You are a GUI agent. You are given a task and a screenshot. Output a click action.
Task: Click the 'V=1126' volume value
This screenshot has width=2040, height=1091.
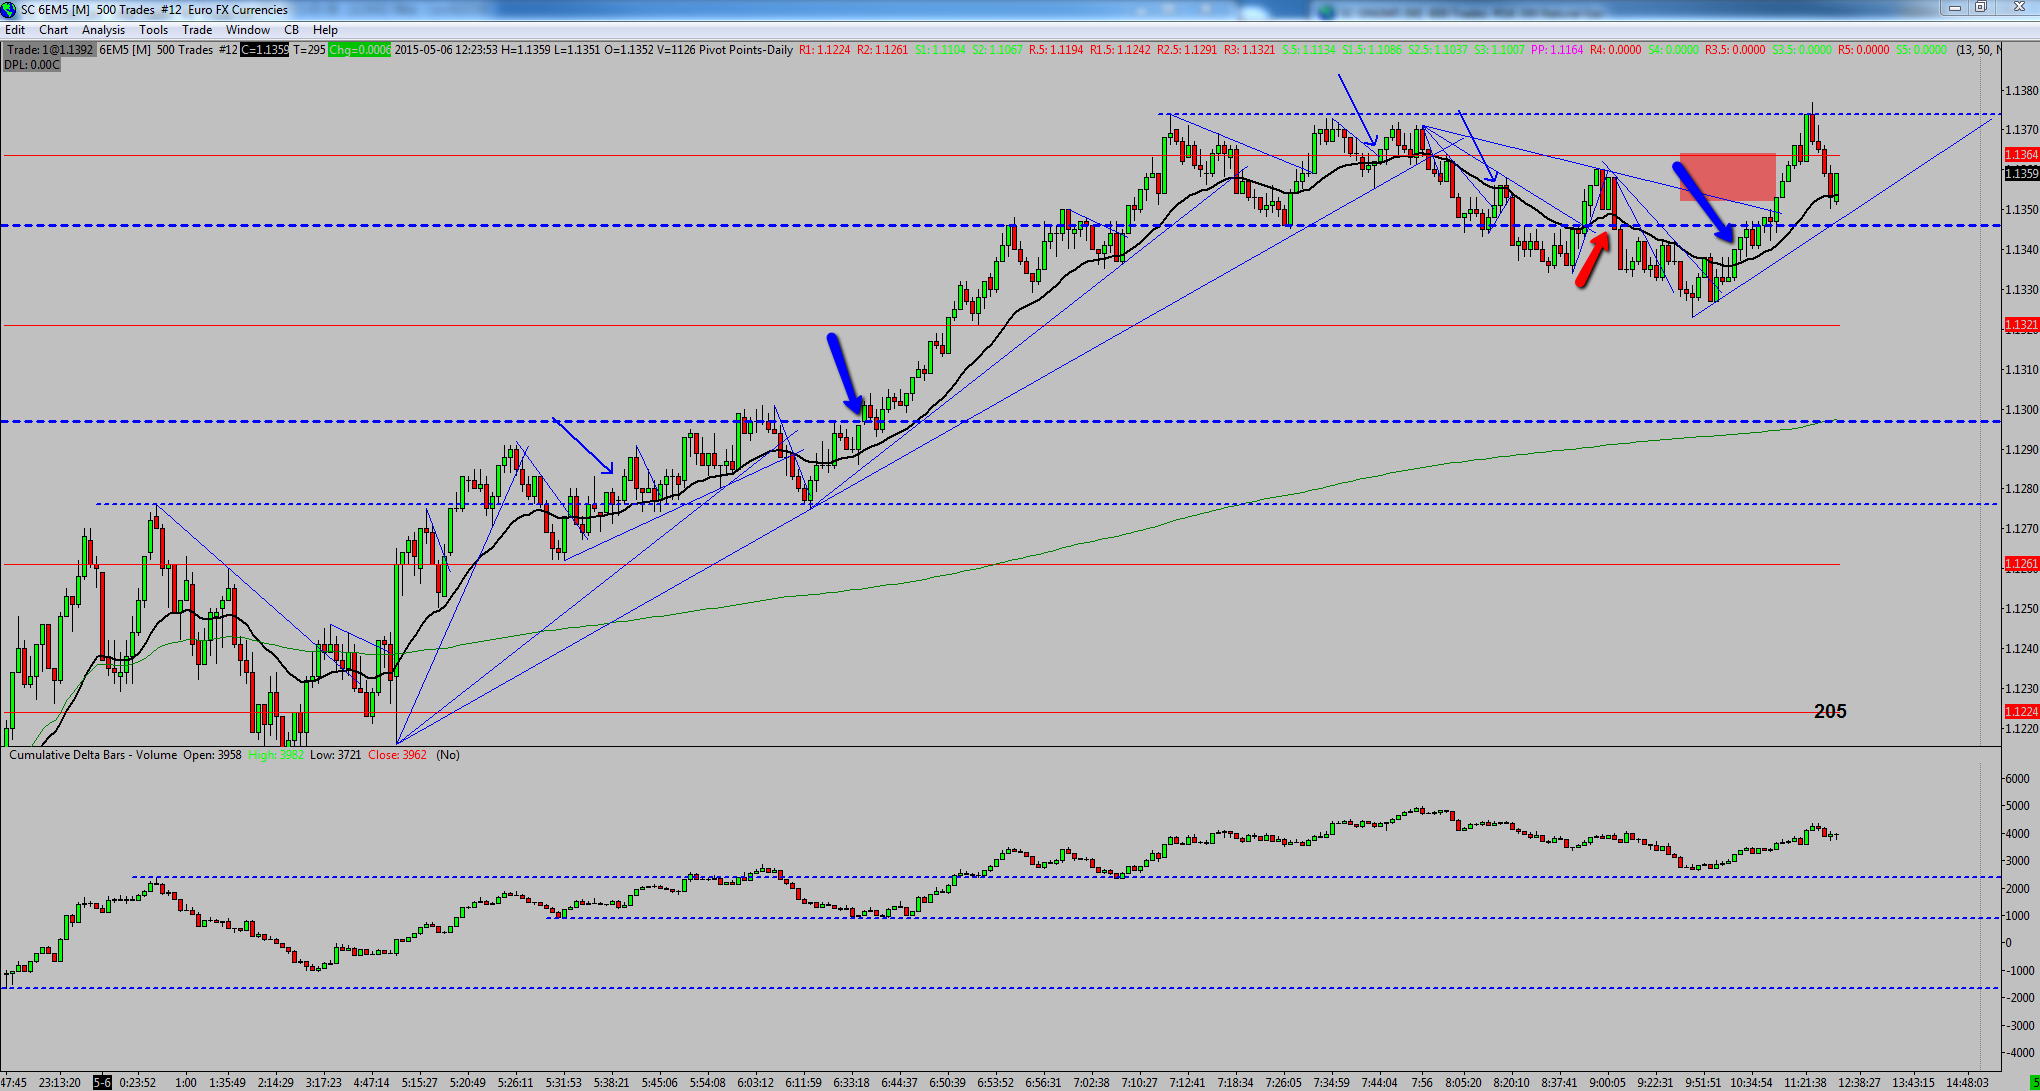click(677, 50)
